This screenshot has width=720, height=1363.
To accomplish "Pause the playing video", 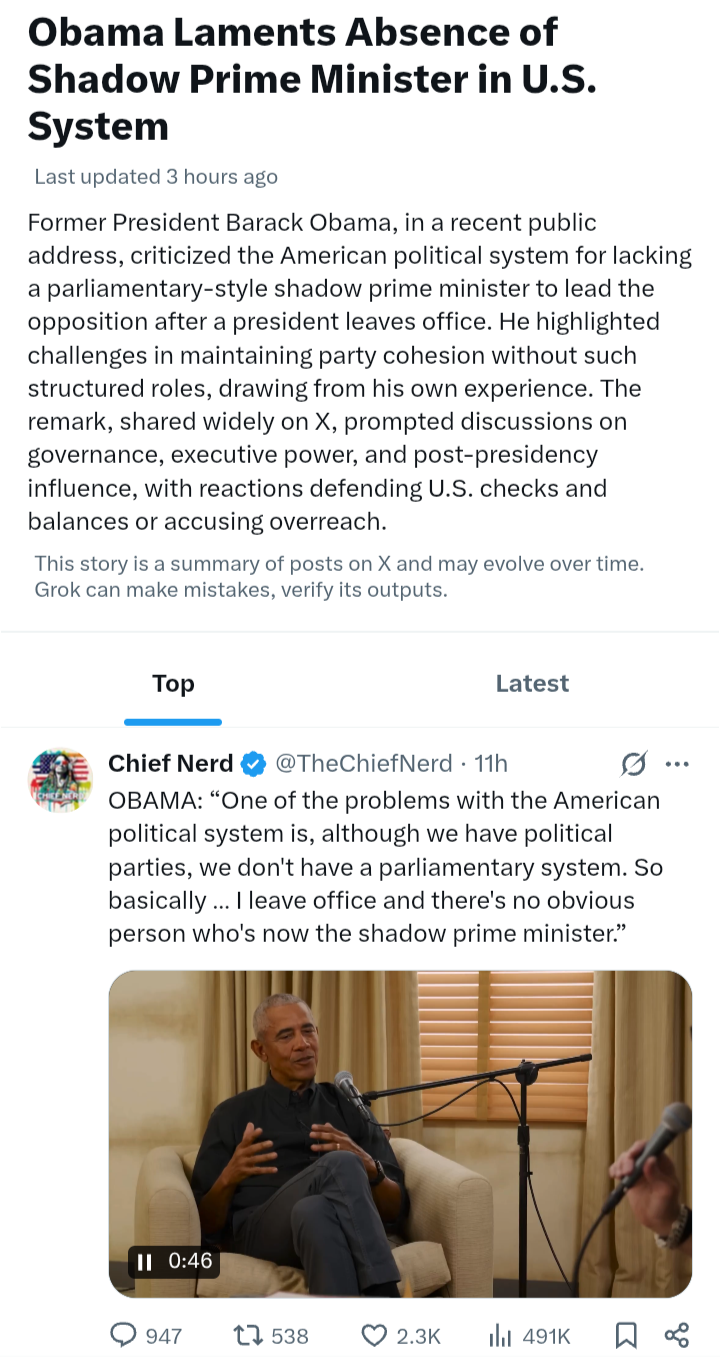I will [x=145, y=1261].
